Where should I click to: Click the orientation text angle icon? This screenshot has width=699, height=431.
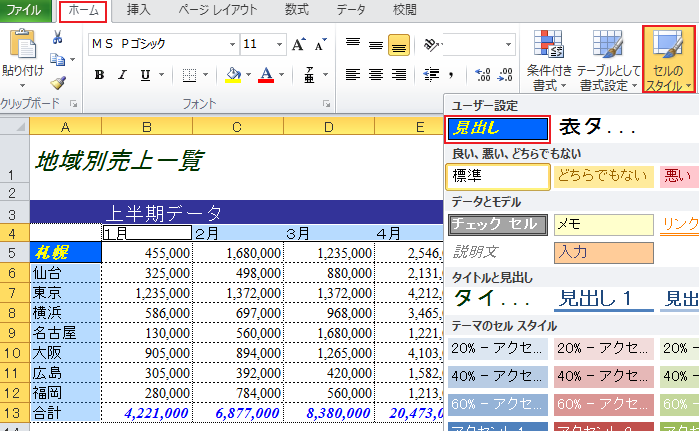pos(434,44)
